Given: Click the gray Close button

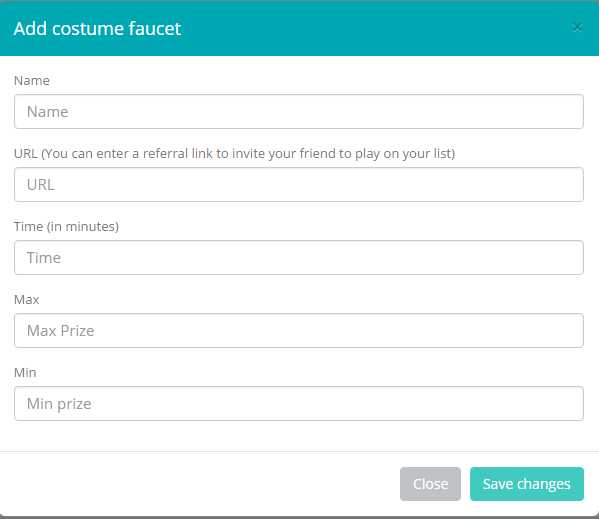Looking at the screenshot, I should [430, 484].
